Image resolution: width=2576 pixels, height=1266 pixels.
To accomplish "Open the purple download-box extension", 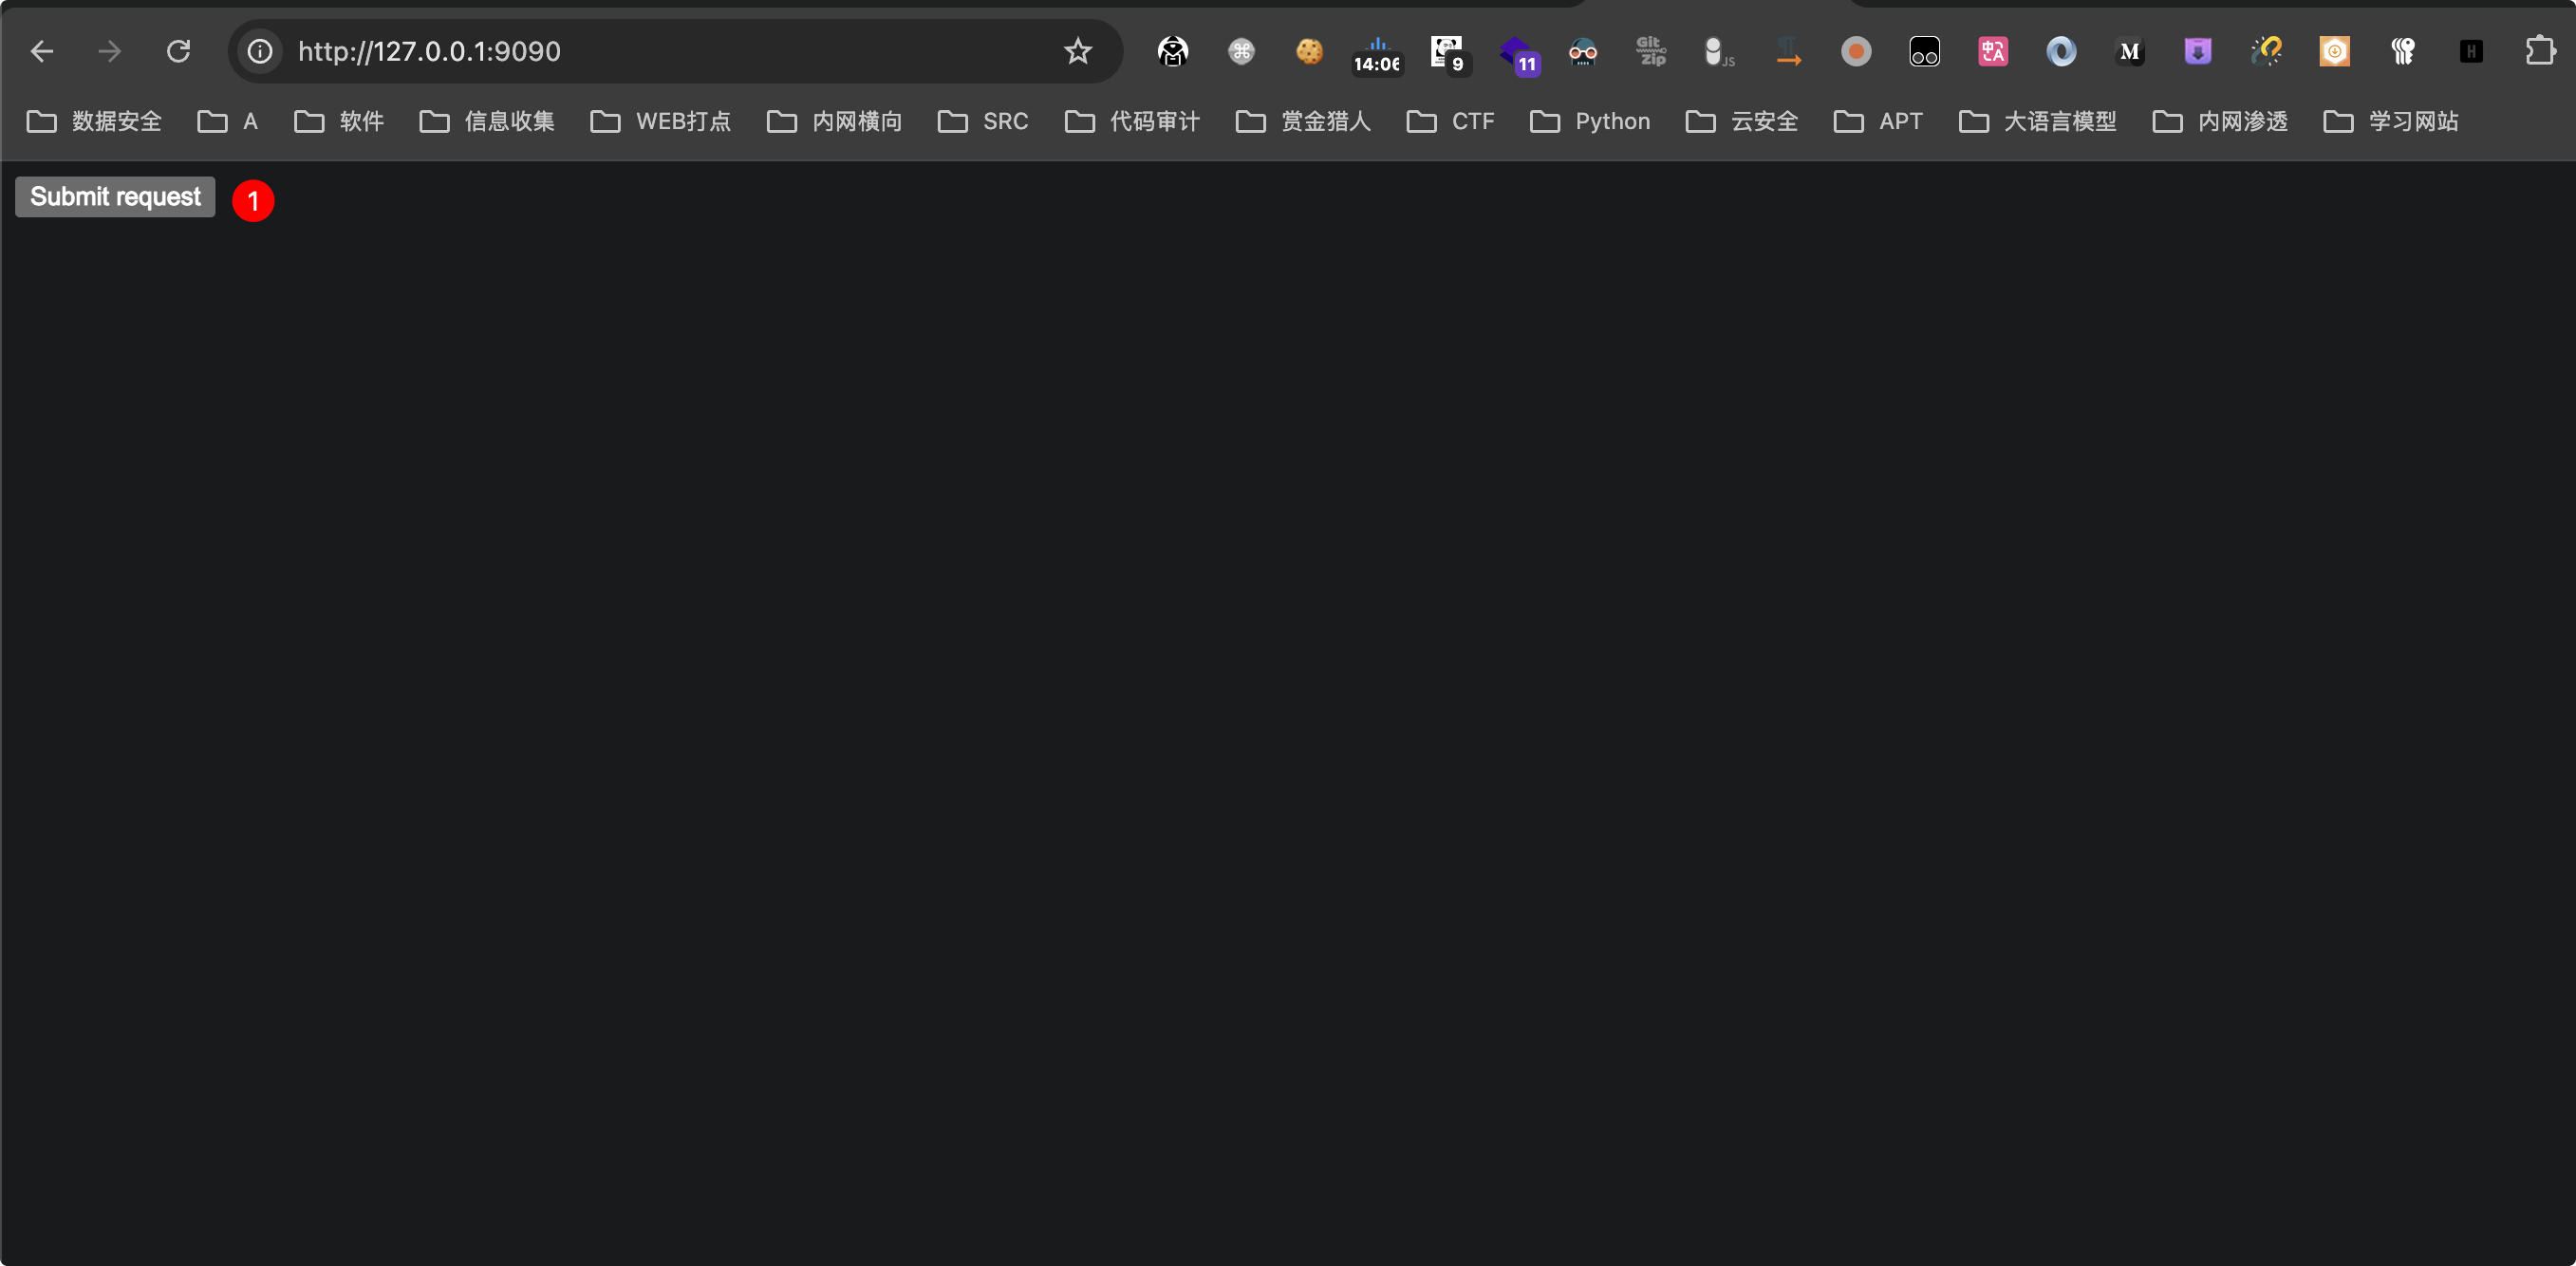I will pyautogui.click(x=2198, y=51).
